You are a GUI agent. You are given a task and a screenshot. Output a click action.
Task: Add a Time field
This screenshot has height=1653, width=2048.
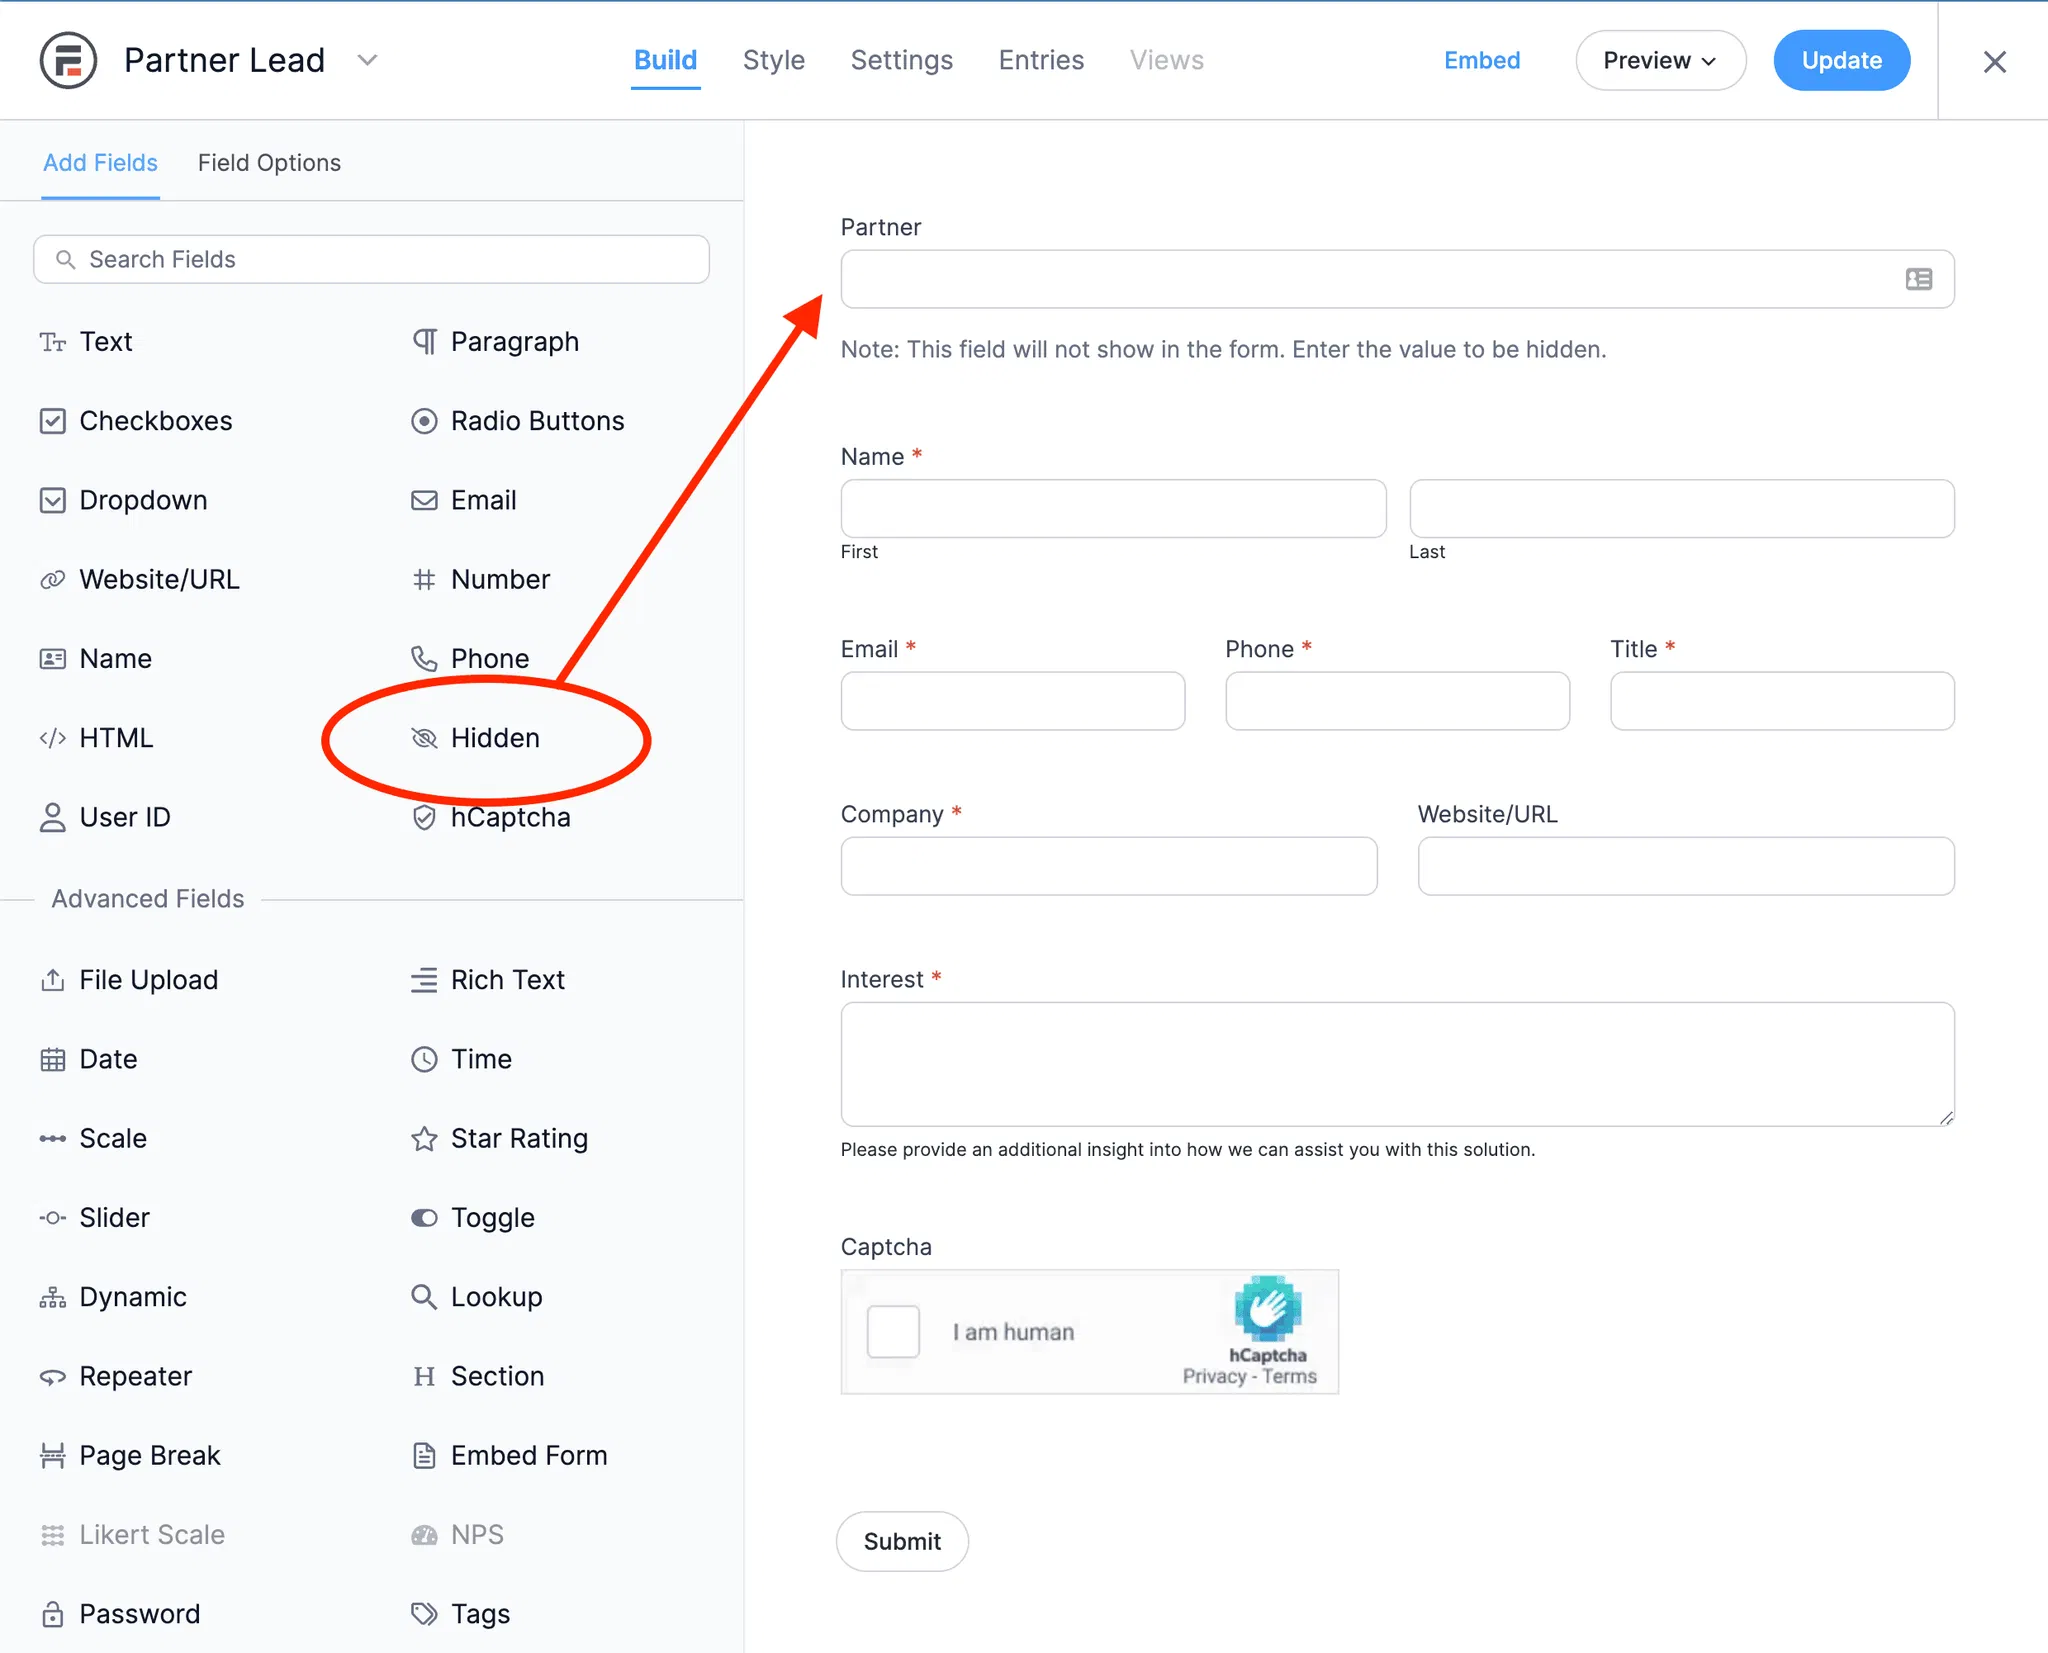[x=462, y=1059]
